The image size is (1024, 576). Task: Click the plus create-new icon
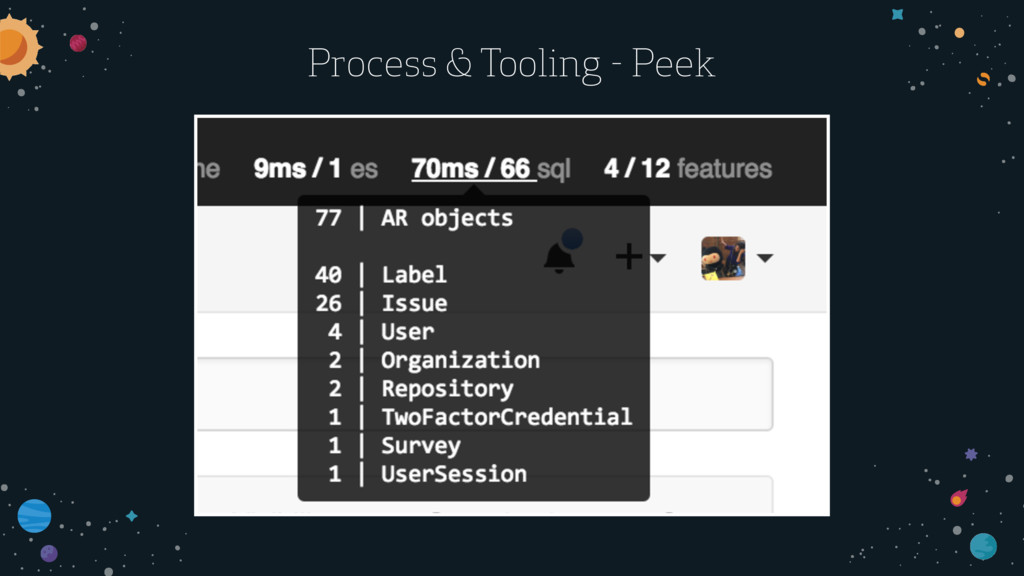pos(629,256)
